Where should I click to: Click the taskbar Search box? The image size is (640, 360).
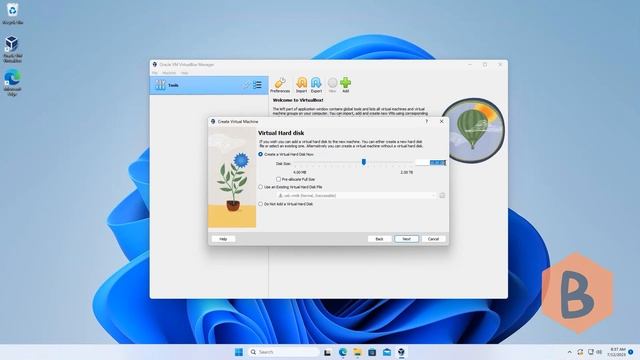(284, 352)
